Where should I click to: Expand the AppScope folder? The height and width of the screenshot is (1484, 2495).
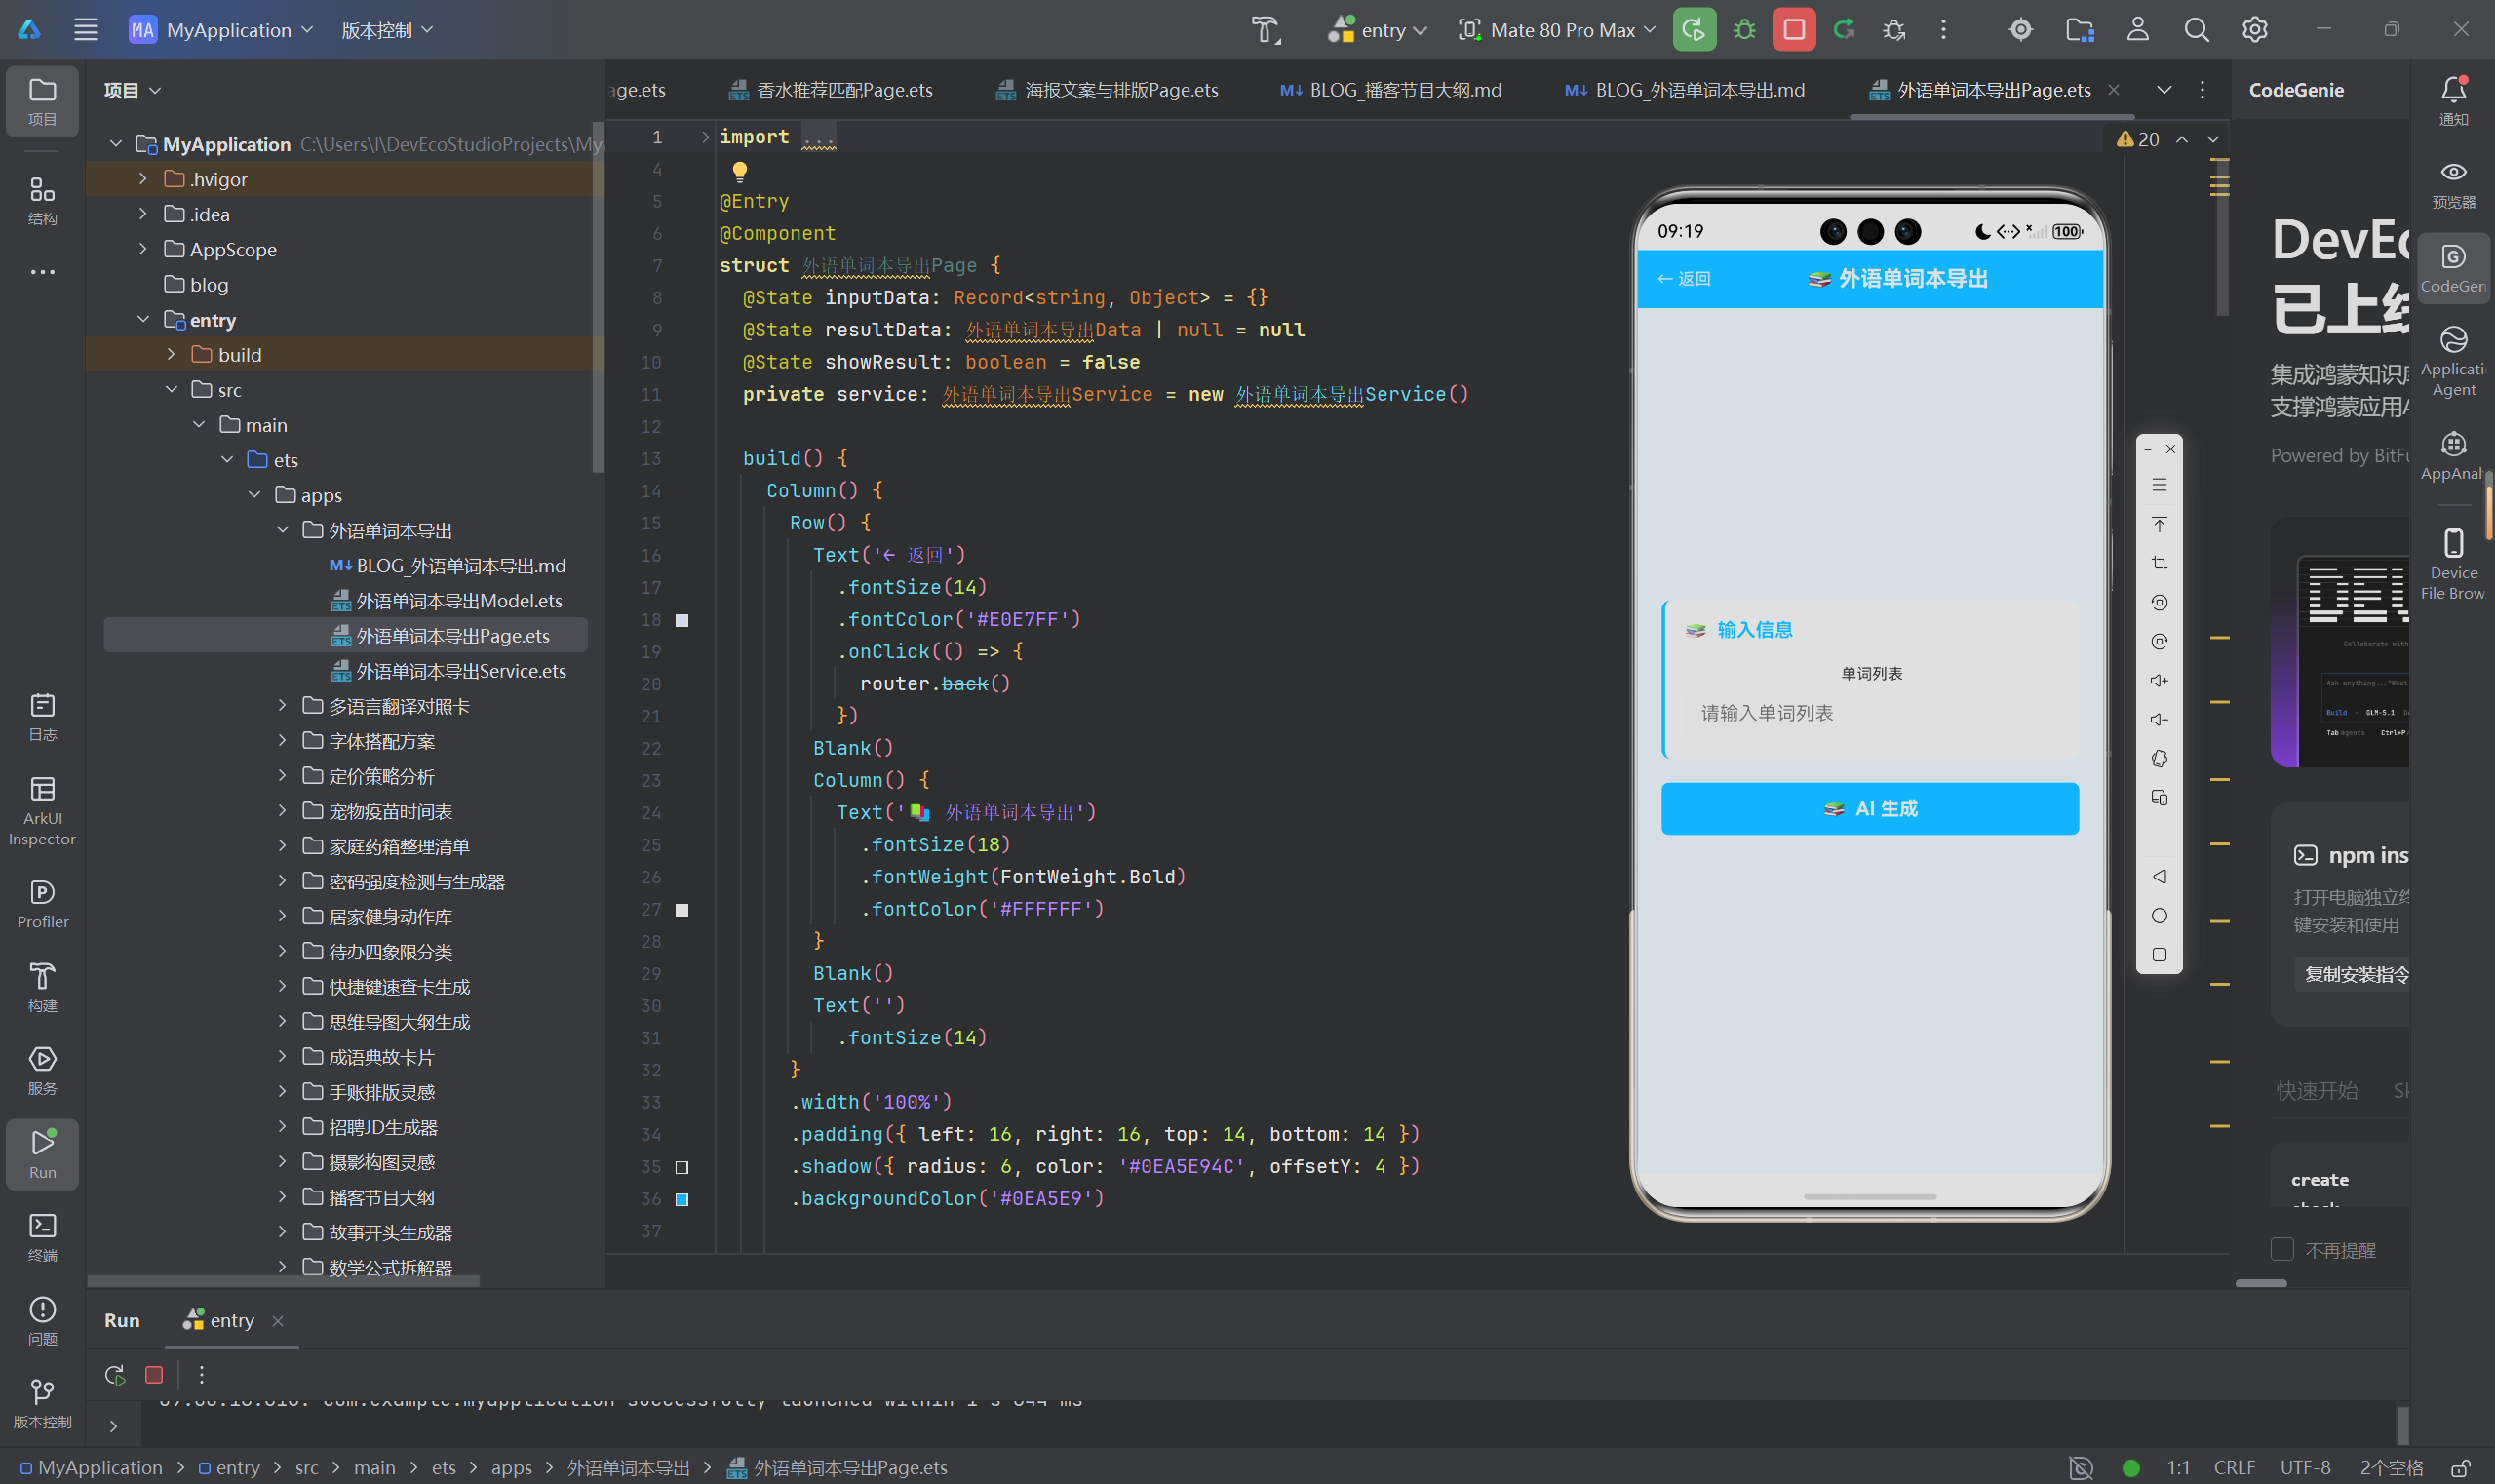pos(142,249)
